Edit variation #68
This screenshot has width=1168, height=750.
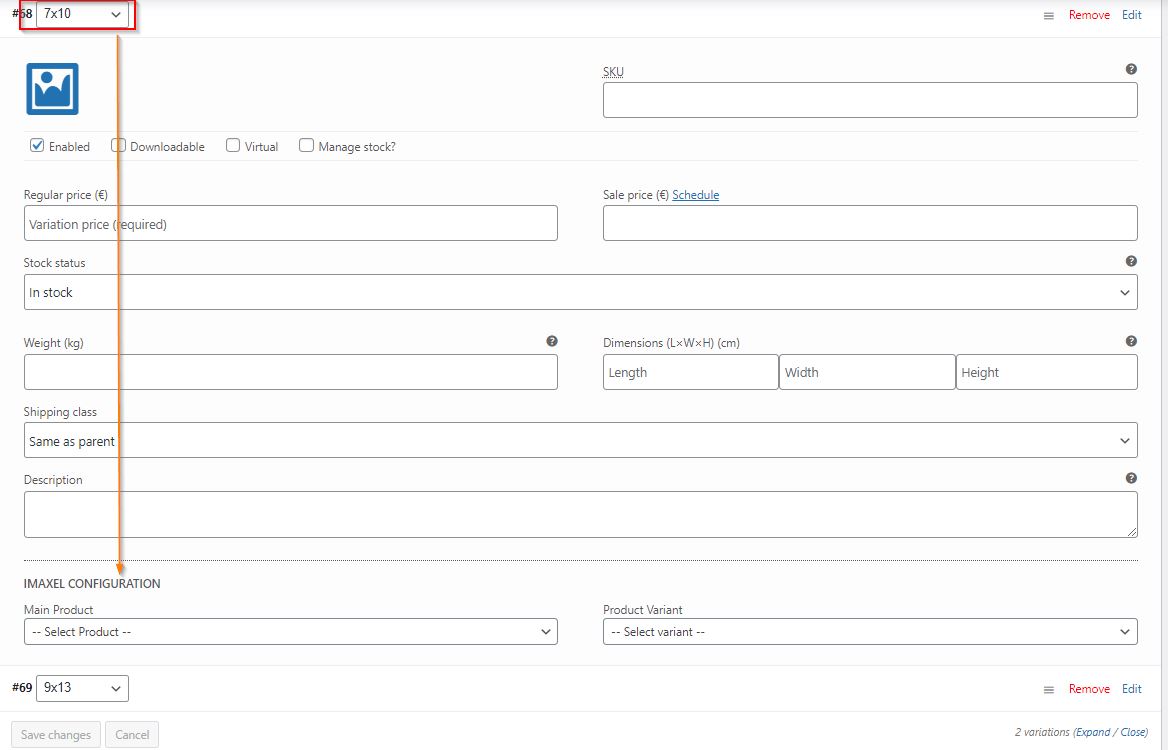coord(1132,15)
